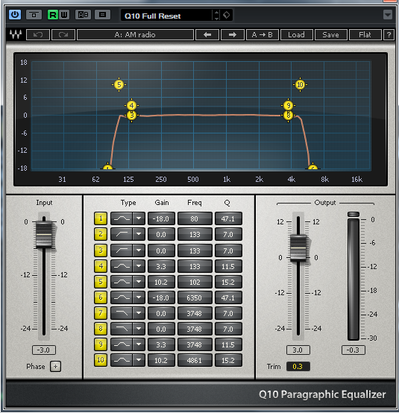The height and width of the screenshot is (413, 399).
Task: Toggle band 1 on/off button
Action: click(x=100, y=219)
